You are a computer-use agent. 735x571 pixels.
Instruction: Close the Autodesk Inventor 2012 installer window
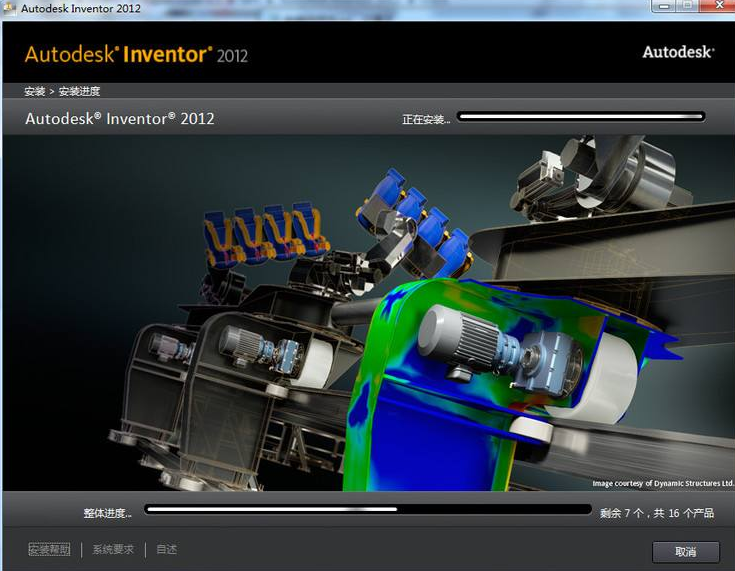coord(717,6)
